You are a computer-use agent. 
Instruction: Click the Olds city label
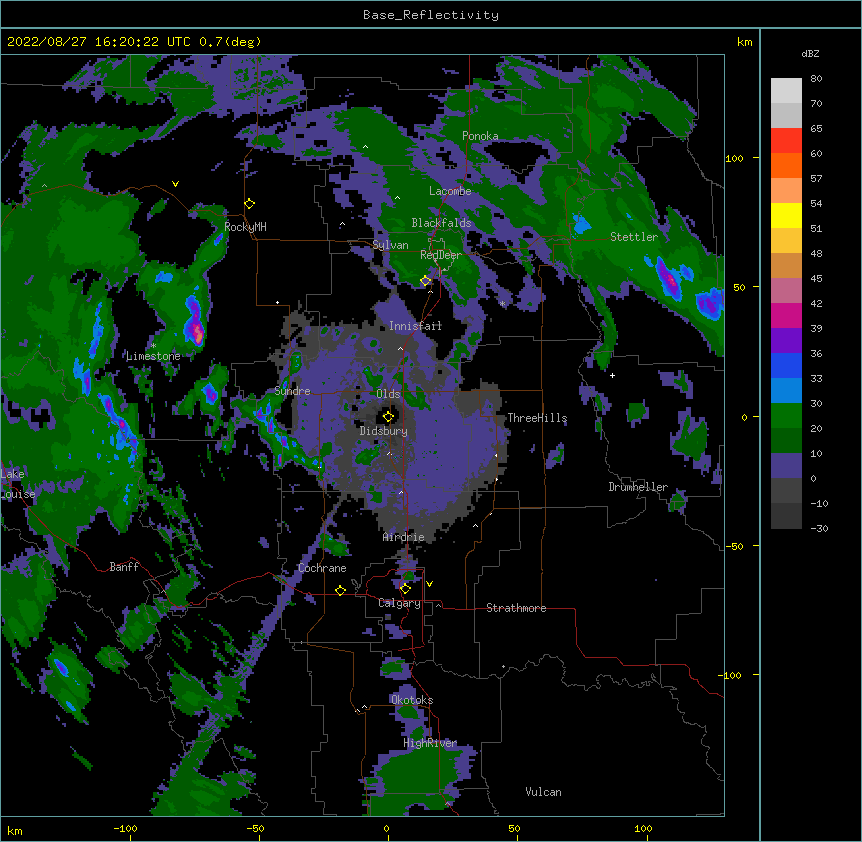(388, 394)
